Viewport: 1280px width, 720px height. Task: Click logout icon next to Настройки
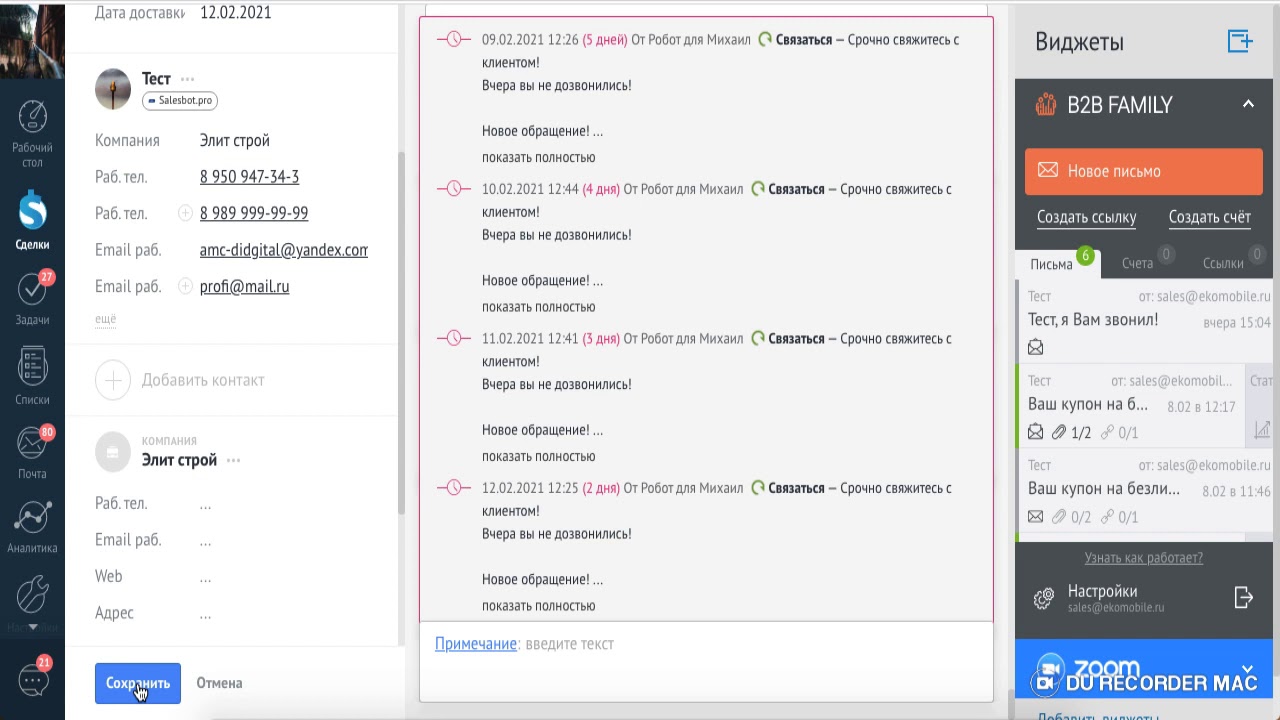[x=1243, y=598]
